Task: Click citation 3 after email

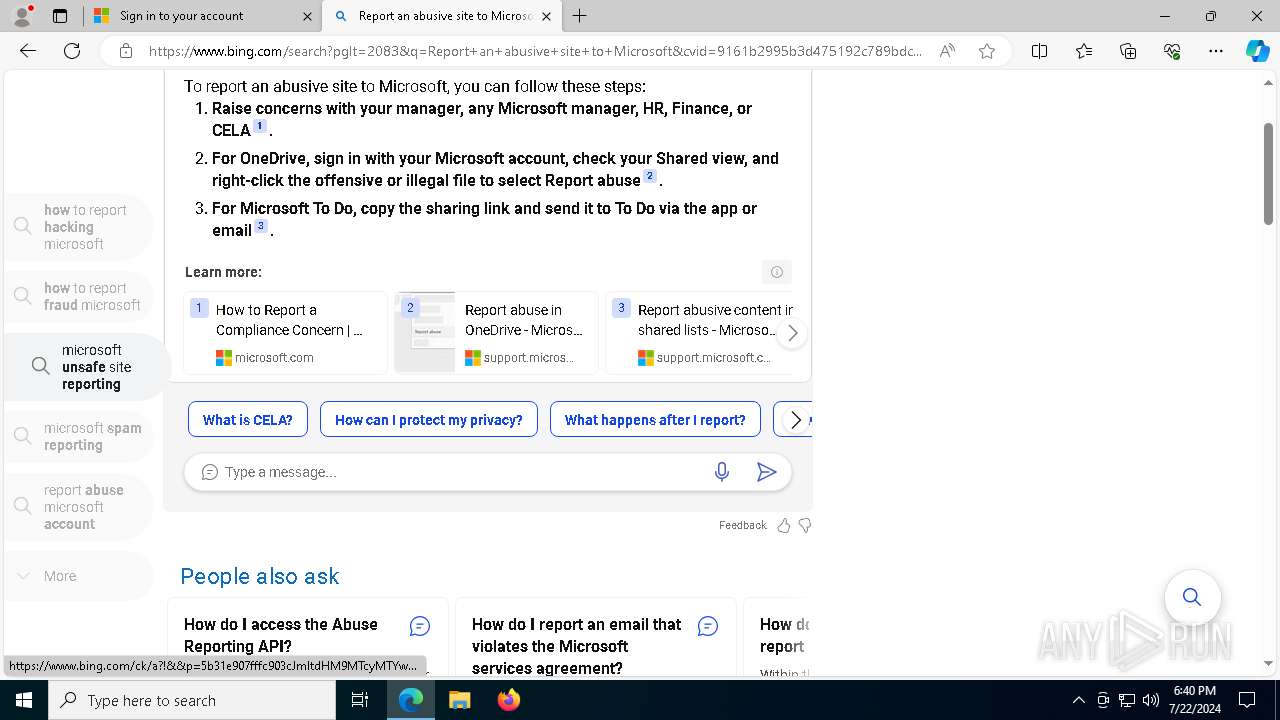Action: coord(261,226)
